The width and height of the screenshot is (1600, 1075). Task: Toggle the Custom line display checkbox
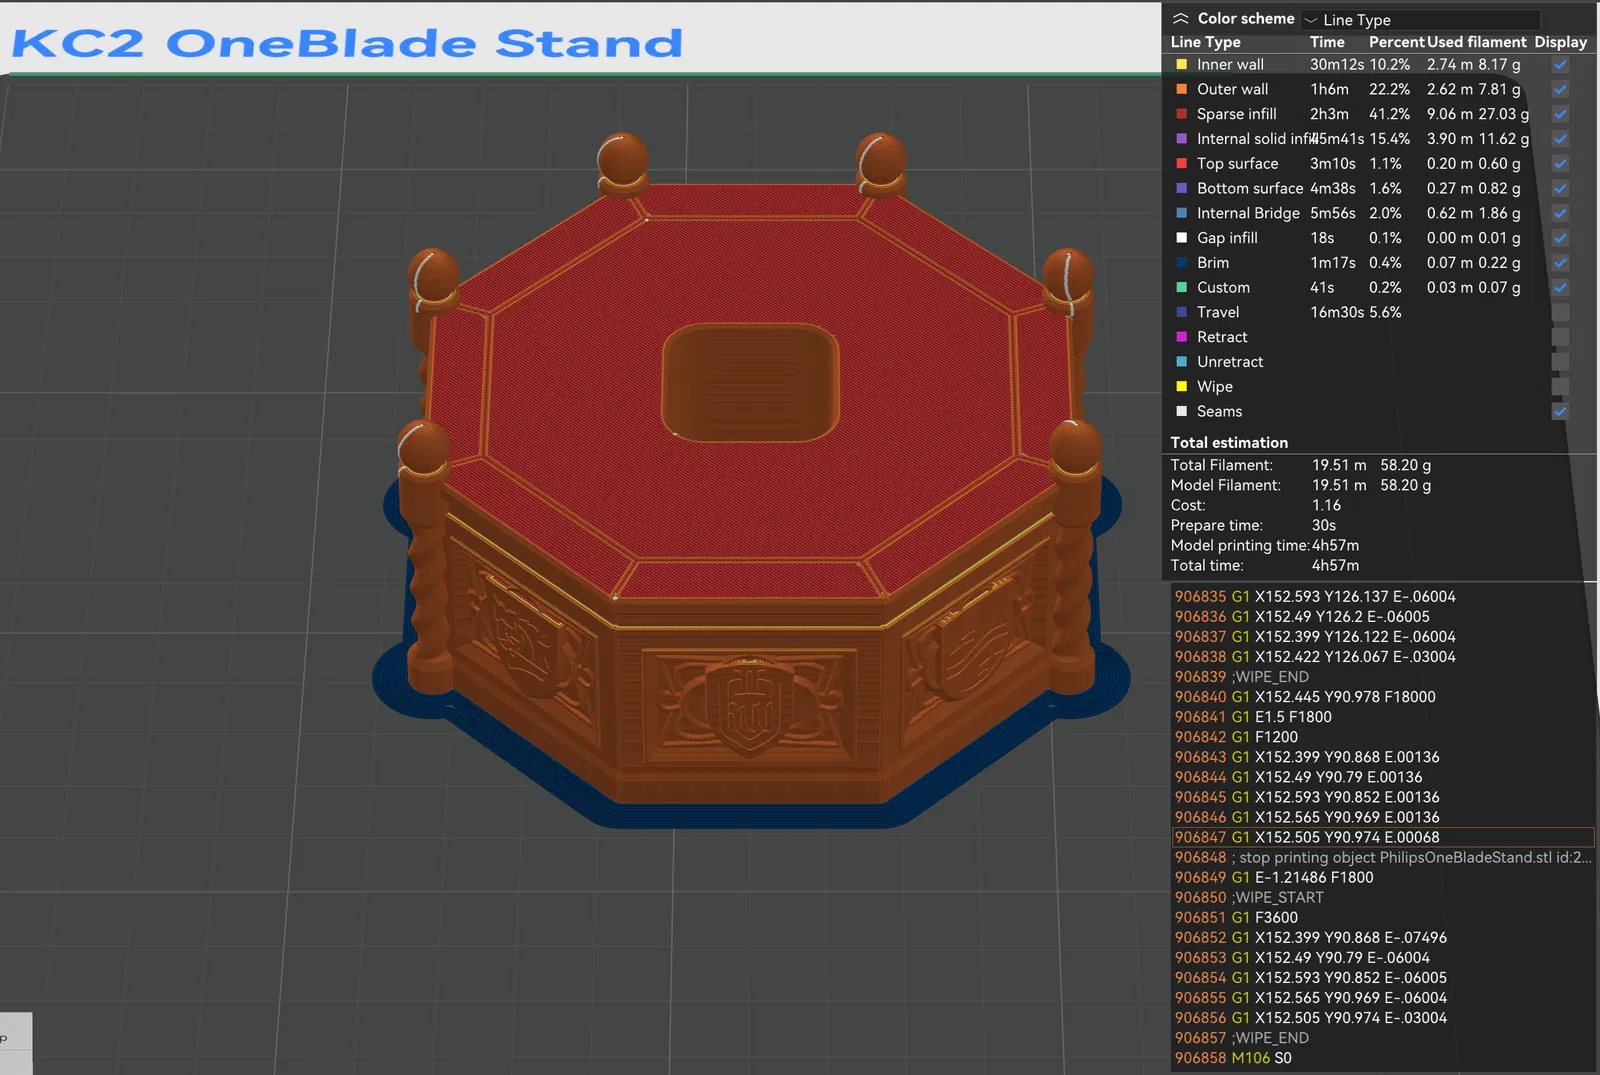point(1560,288)
